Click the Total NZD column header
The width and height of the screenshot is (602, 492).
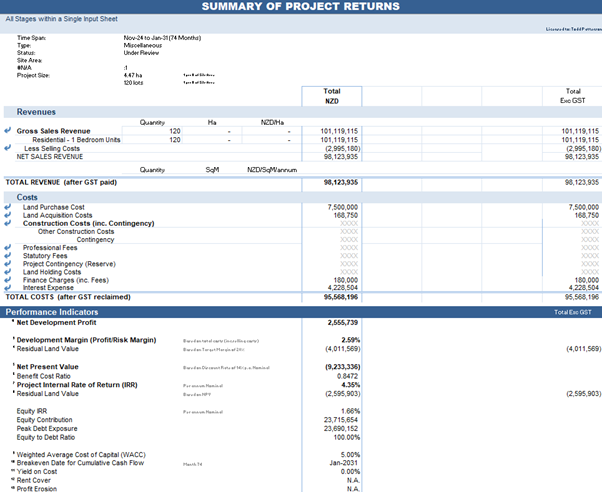[332, 96]
